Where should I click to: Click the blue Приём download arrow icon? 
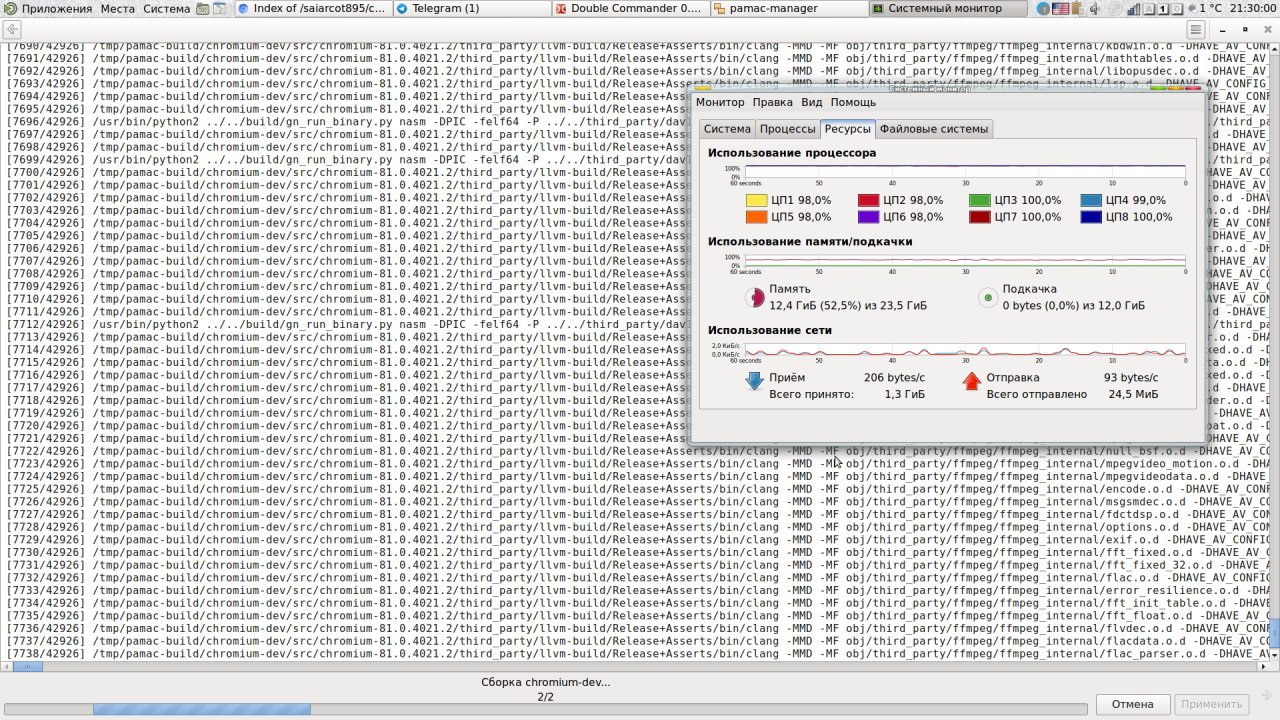coord(755,380)
